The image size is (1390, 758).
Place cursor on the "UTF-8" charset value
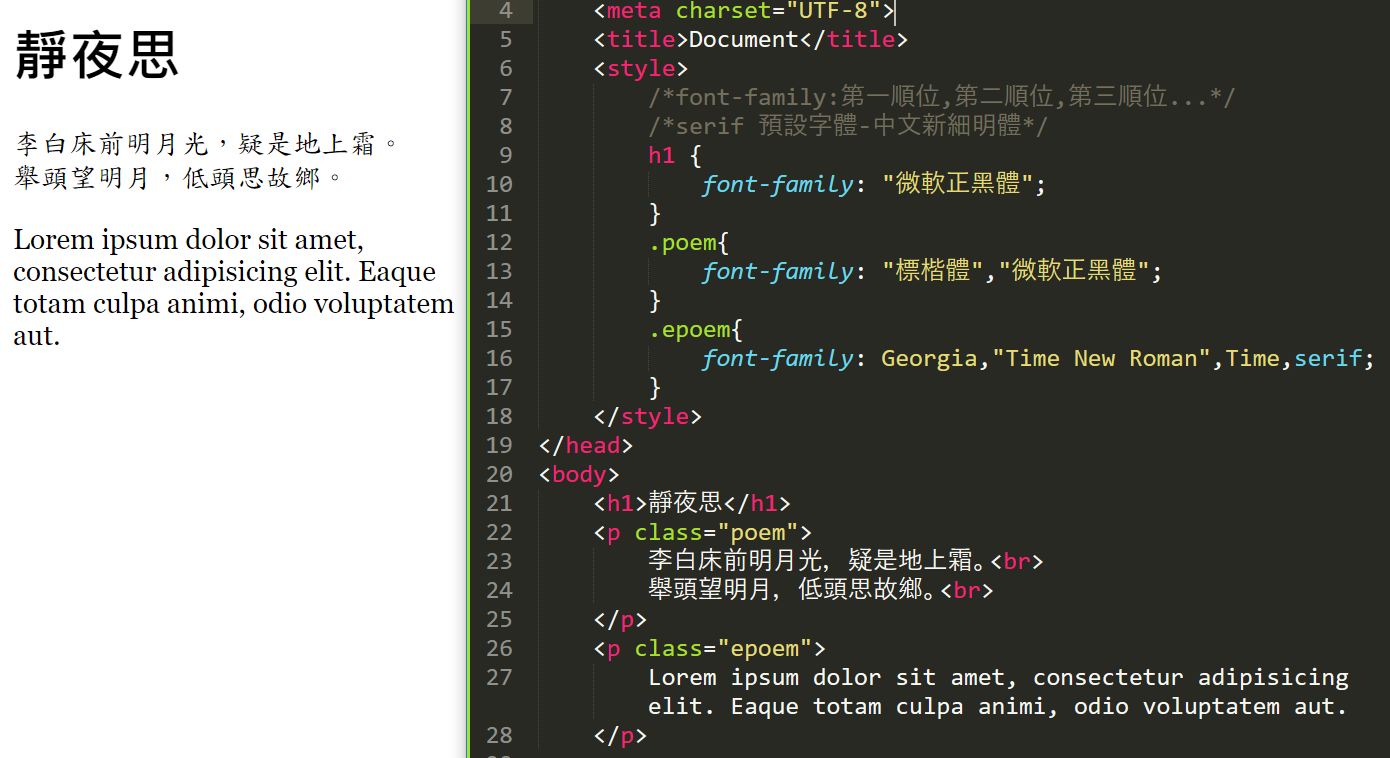825,11
